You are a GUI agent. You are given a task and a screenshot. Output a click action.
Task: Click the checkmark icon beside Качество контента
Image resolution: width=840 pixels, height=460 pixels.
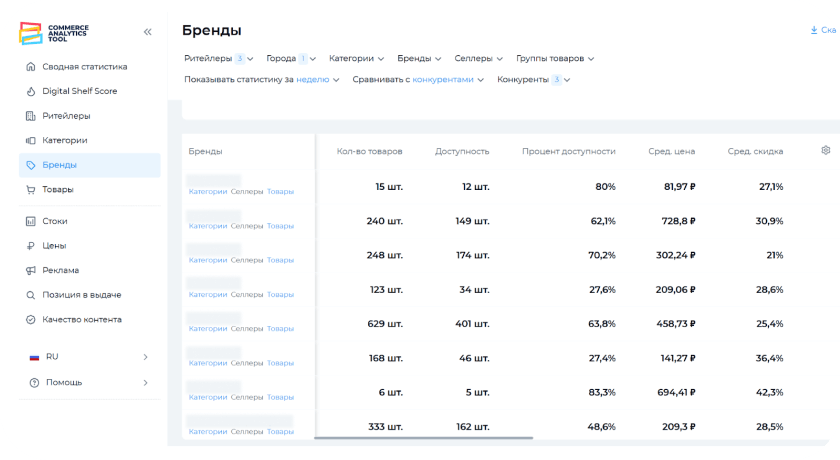coord(31,320)
